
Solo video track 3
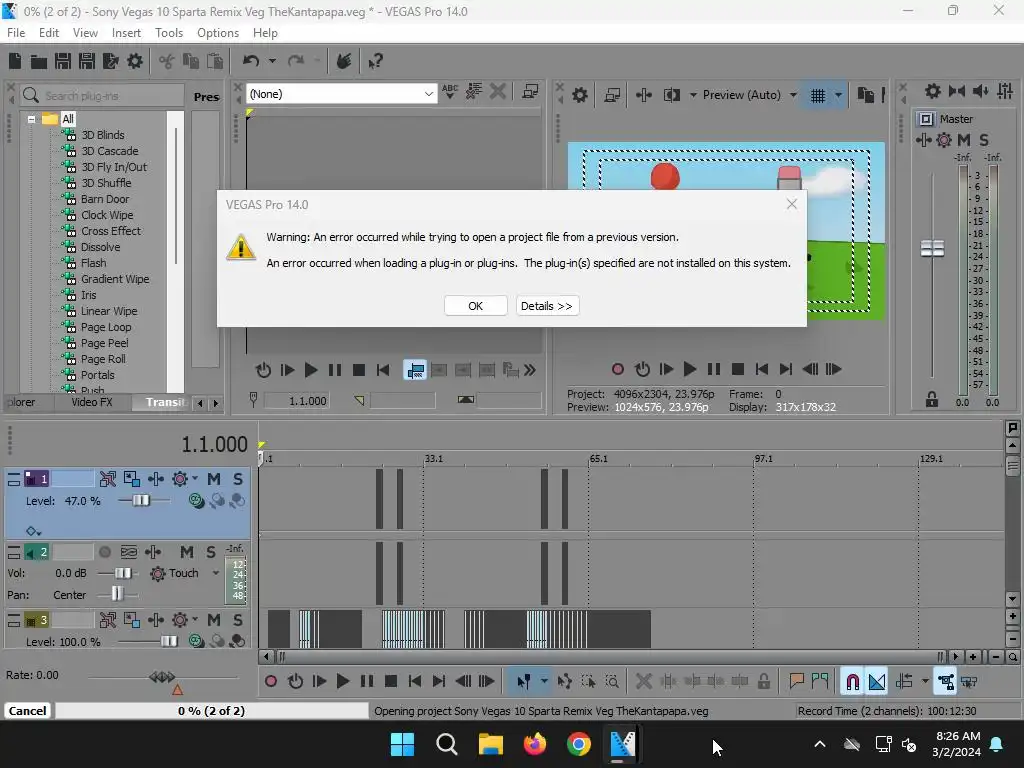click(x=238, y=620)
